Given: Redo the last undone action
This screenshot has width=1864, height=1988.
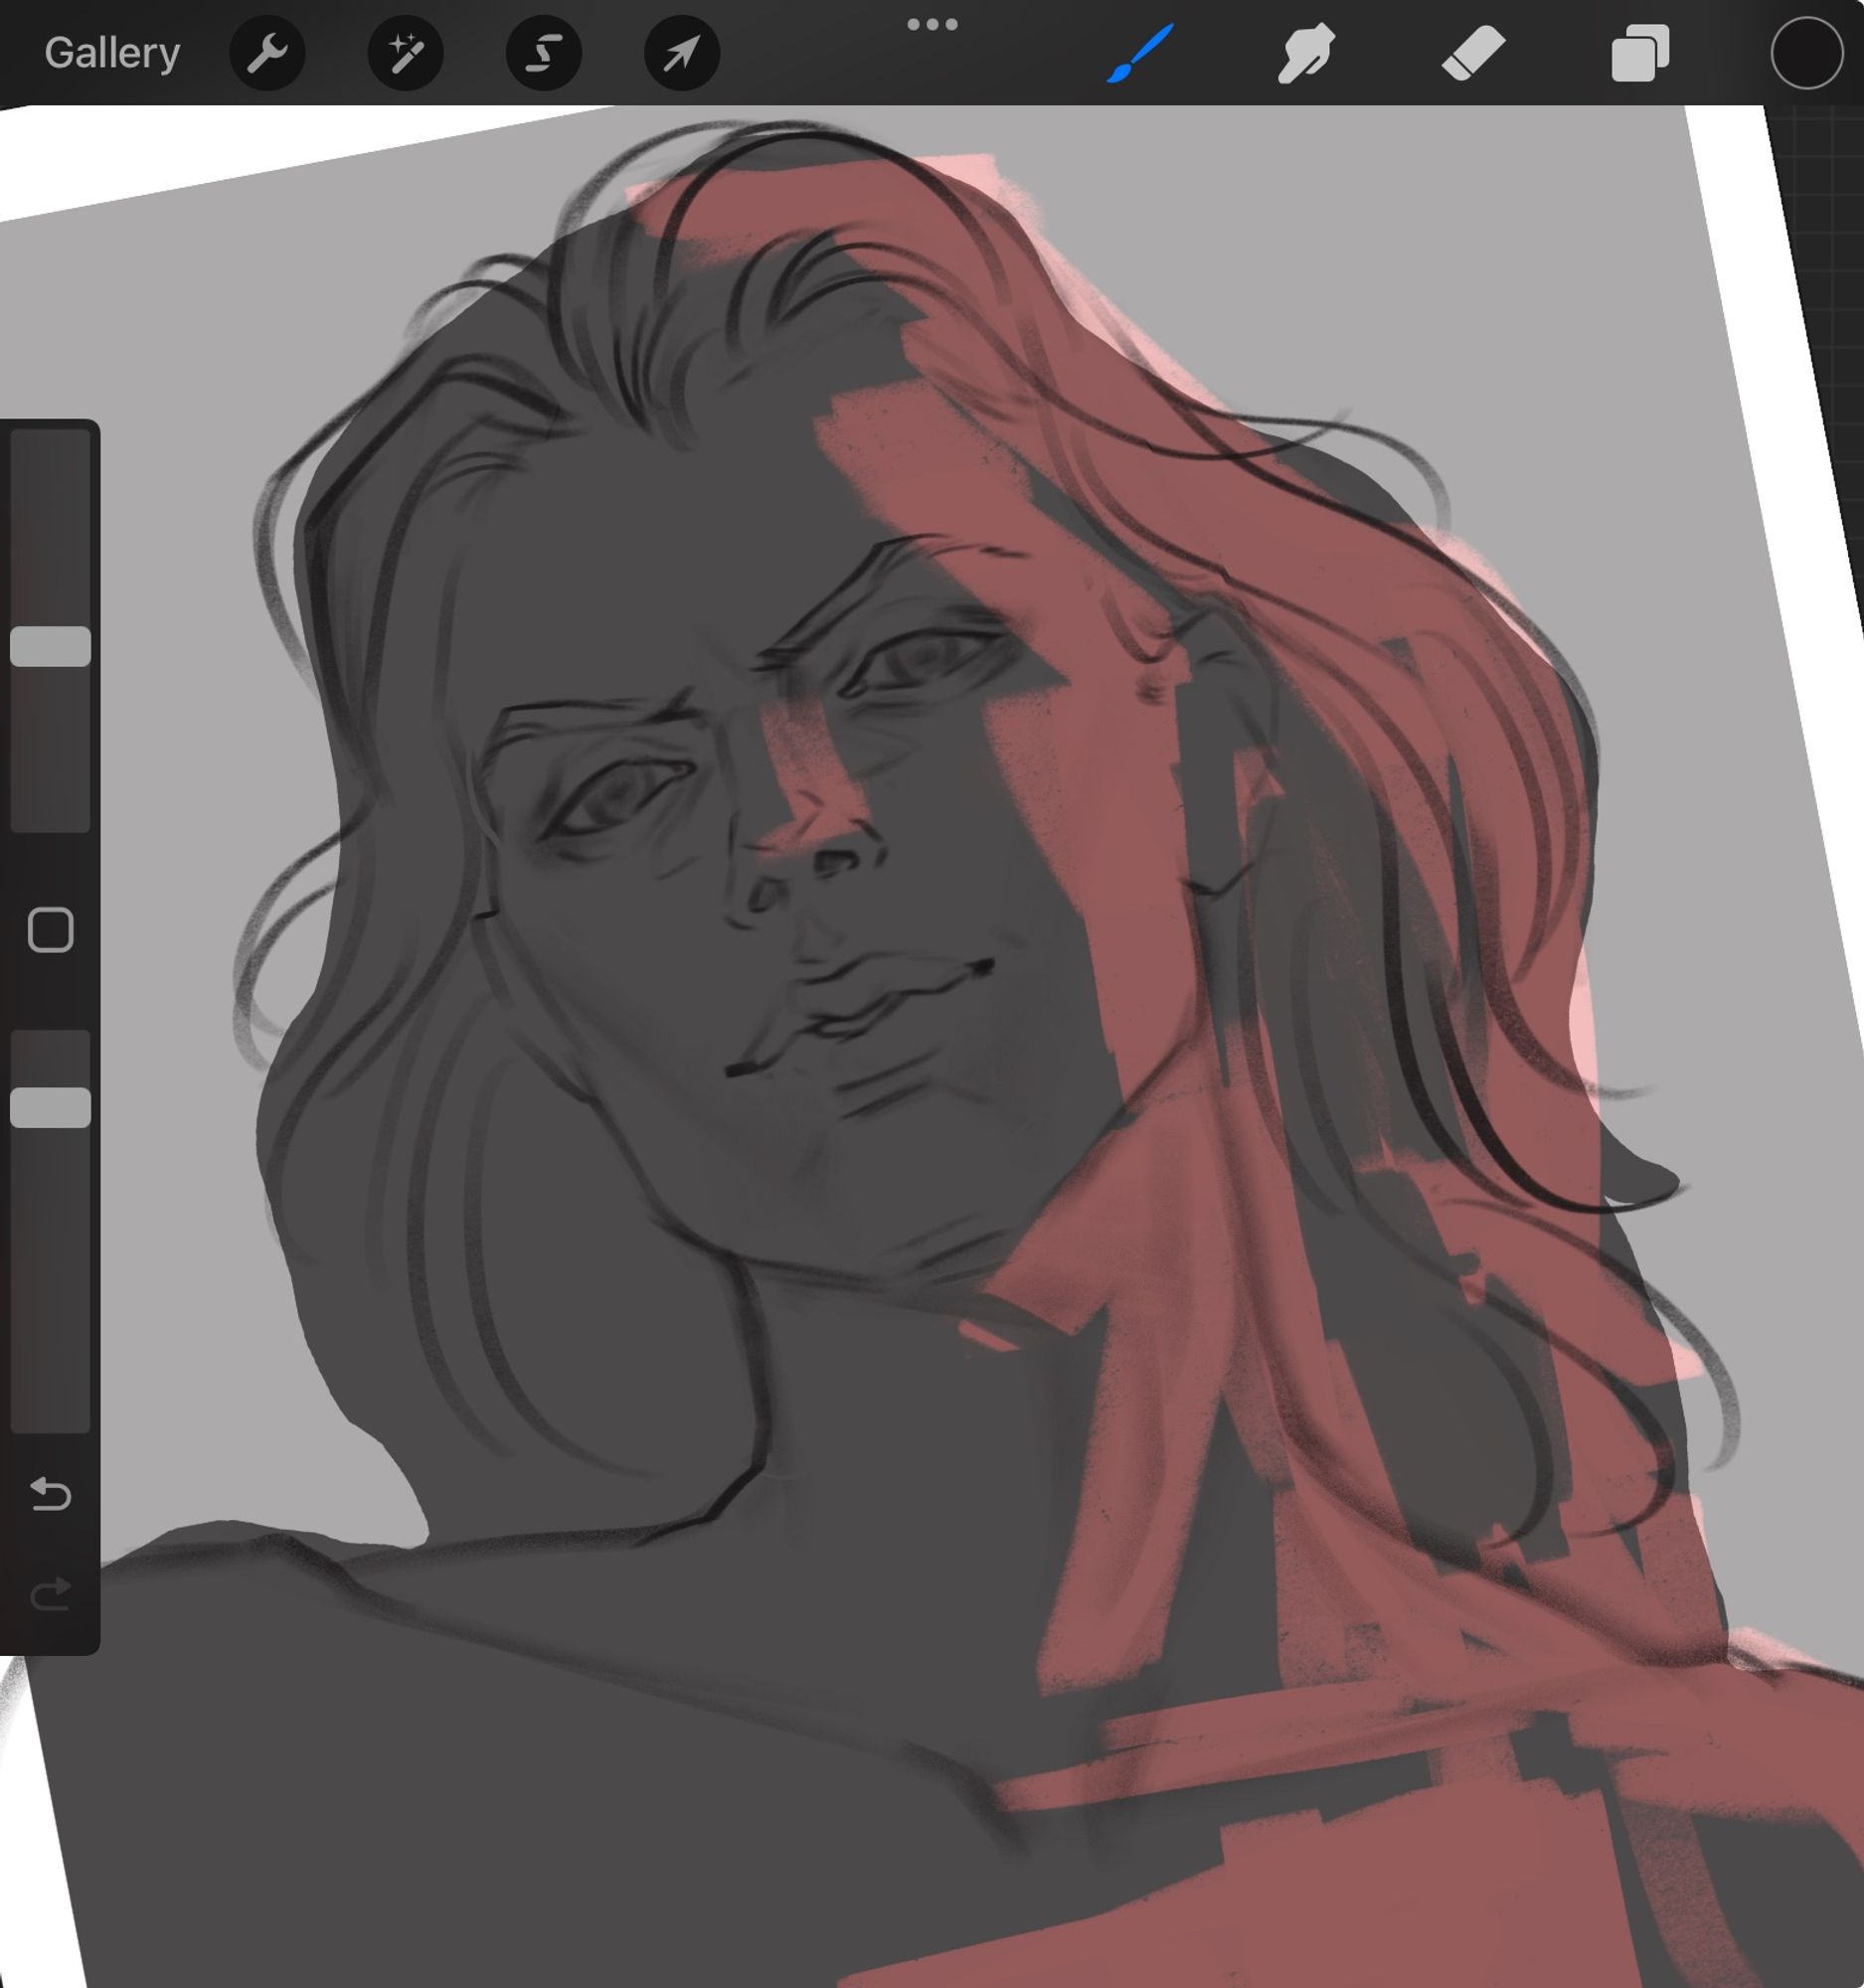Looking at the screenshot, I should (50, 1594).
